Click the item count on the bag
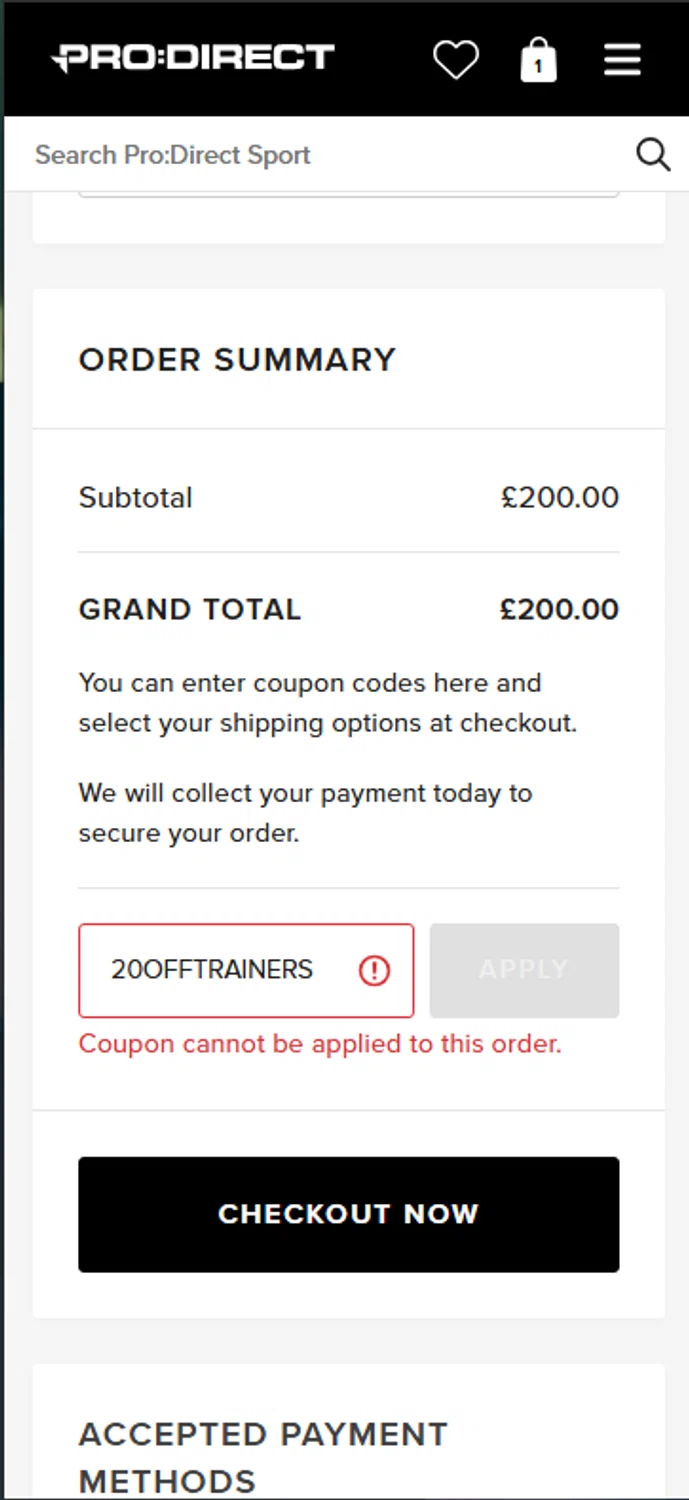The width and height of the screenshot is (689, 1500). pos(538,67)
